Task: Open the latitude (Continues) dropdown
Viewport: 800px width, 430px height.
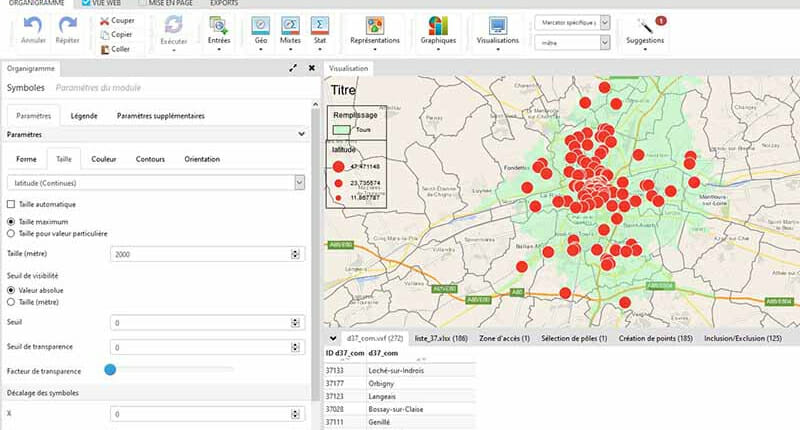Action: click(x=299, y=182)
